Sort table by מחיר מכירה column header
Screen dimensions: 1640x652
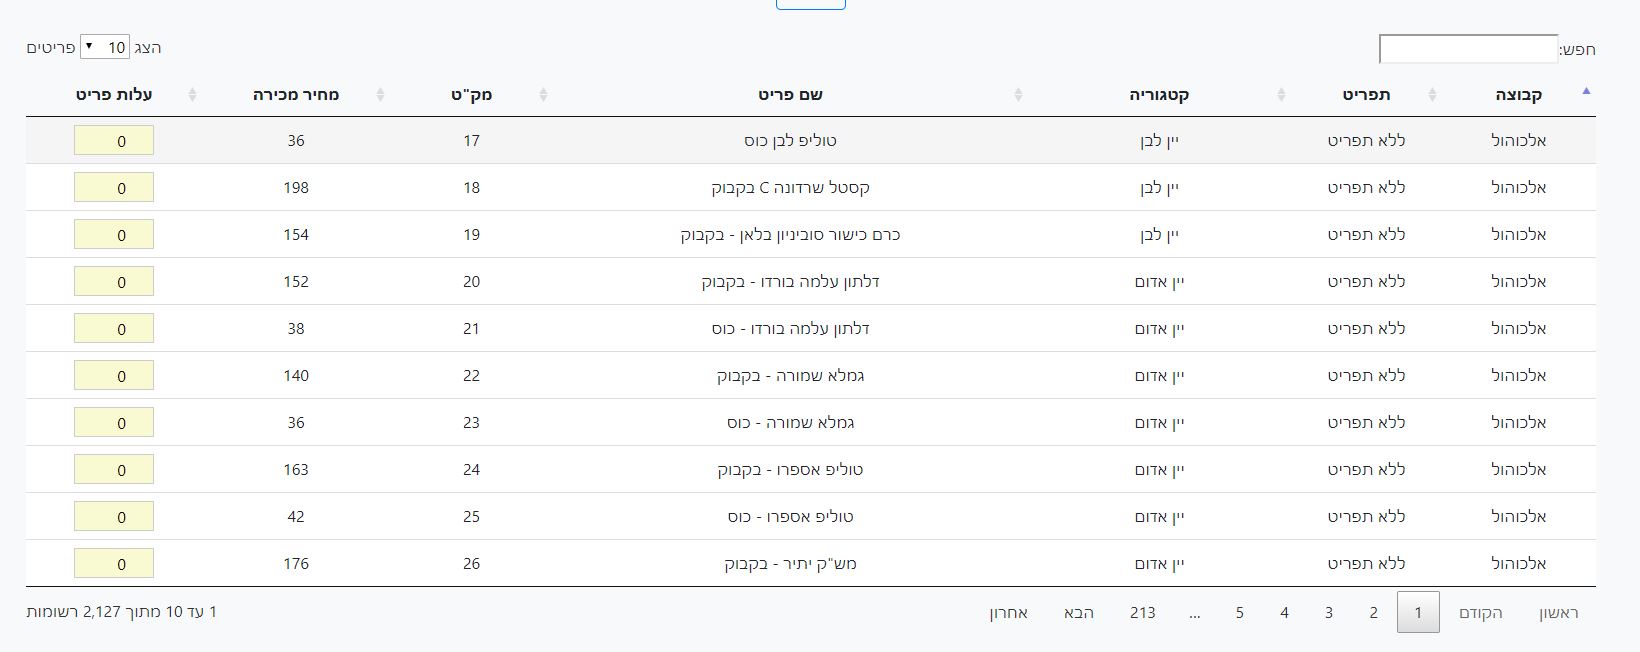296,94
